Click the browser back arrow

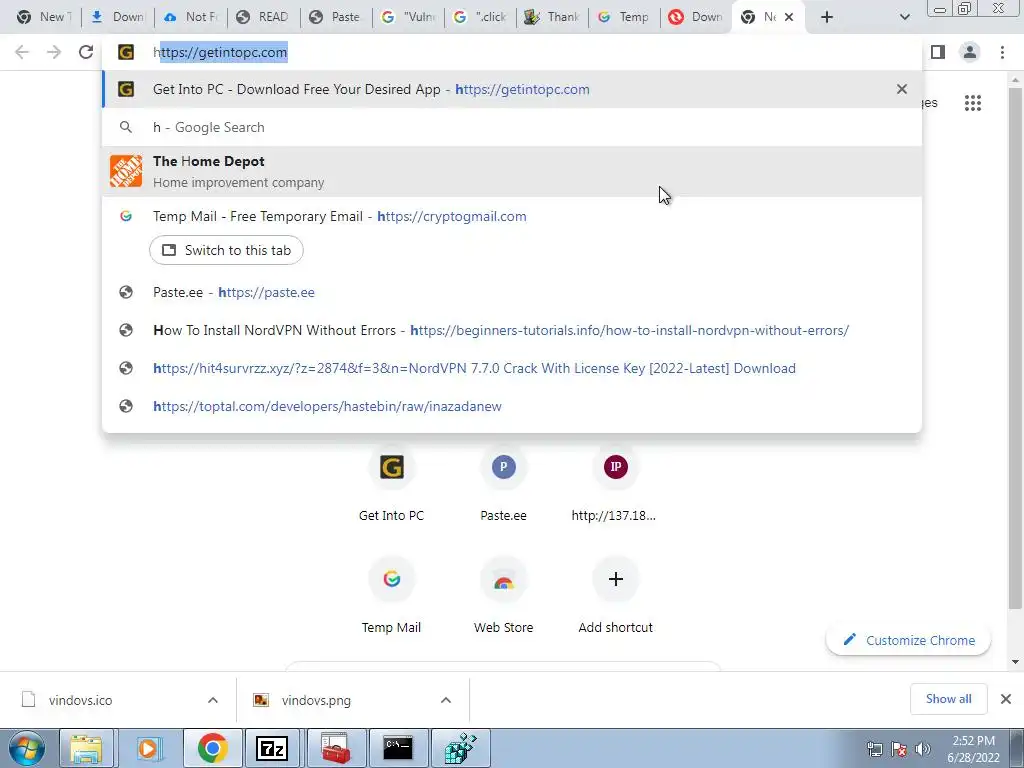tap(22, 52)
